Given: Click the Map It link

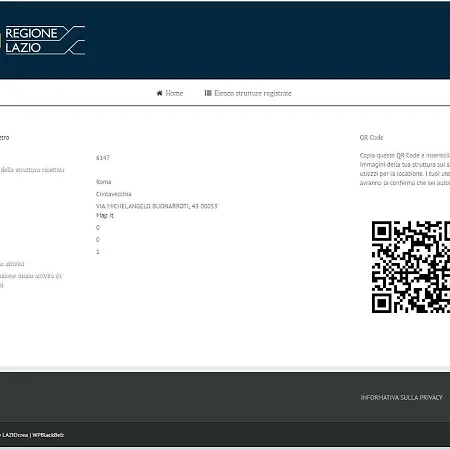Looking at the screenshot, I should click(x=105, y=216).
